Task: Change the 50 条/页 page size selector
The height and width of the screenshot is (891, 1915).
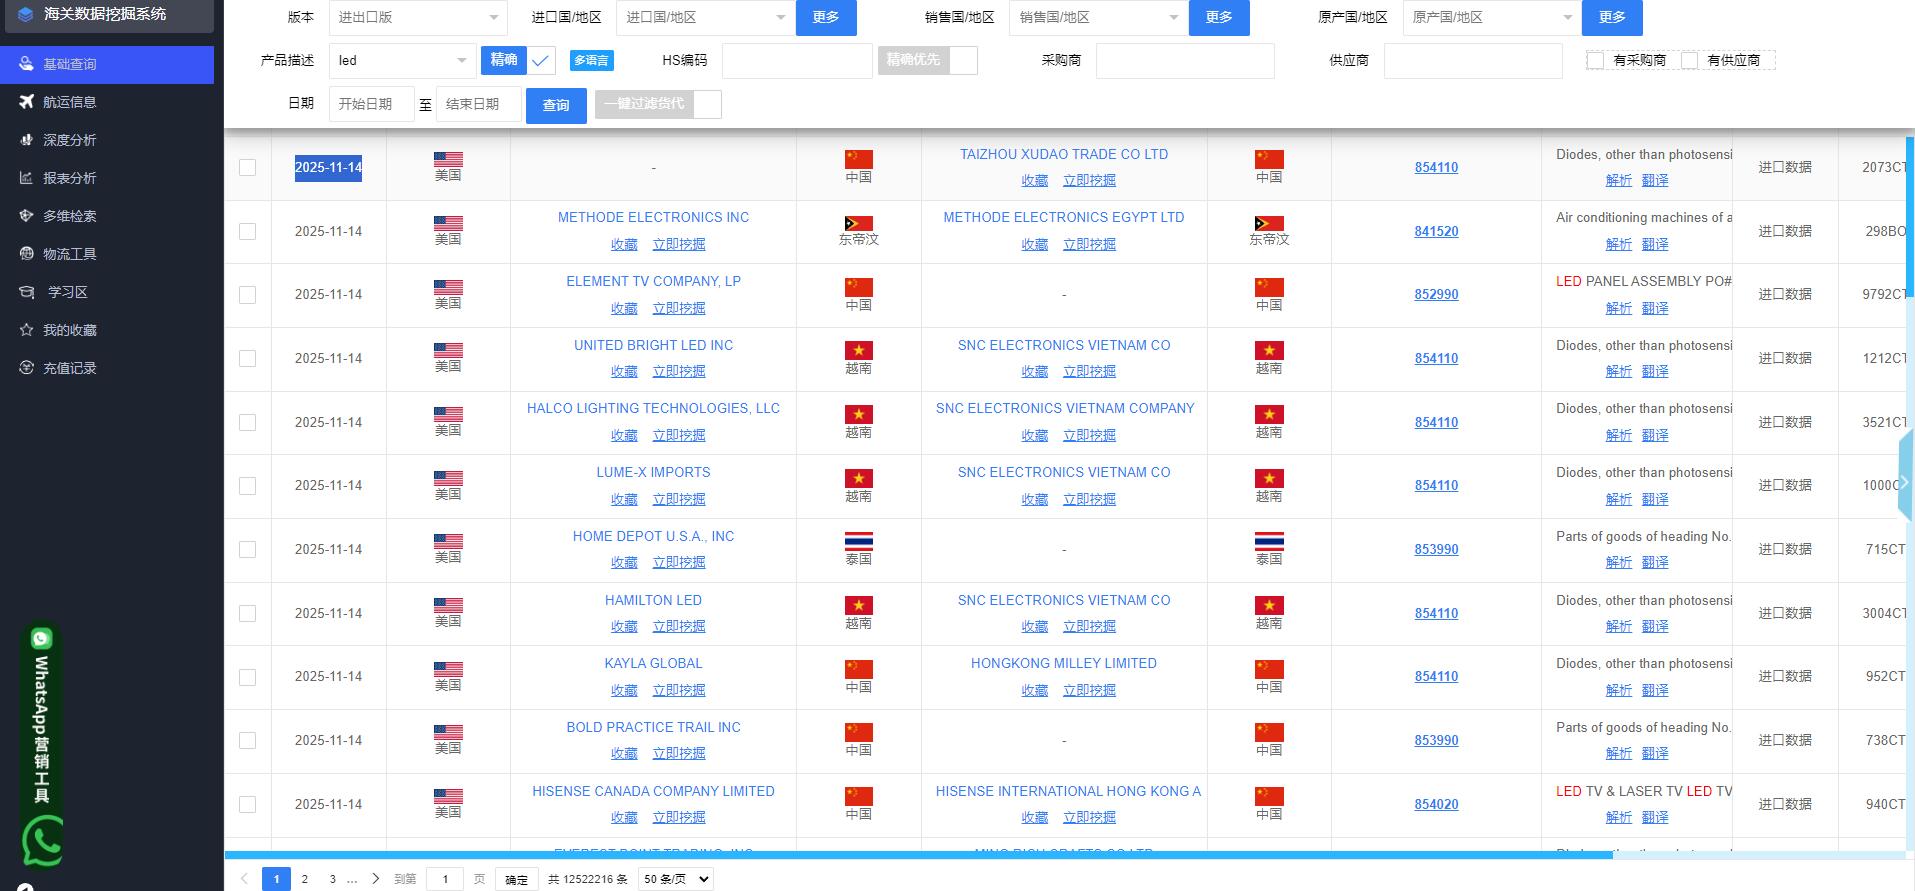Action: coord(676,879)
